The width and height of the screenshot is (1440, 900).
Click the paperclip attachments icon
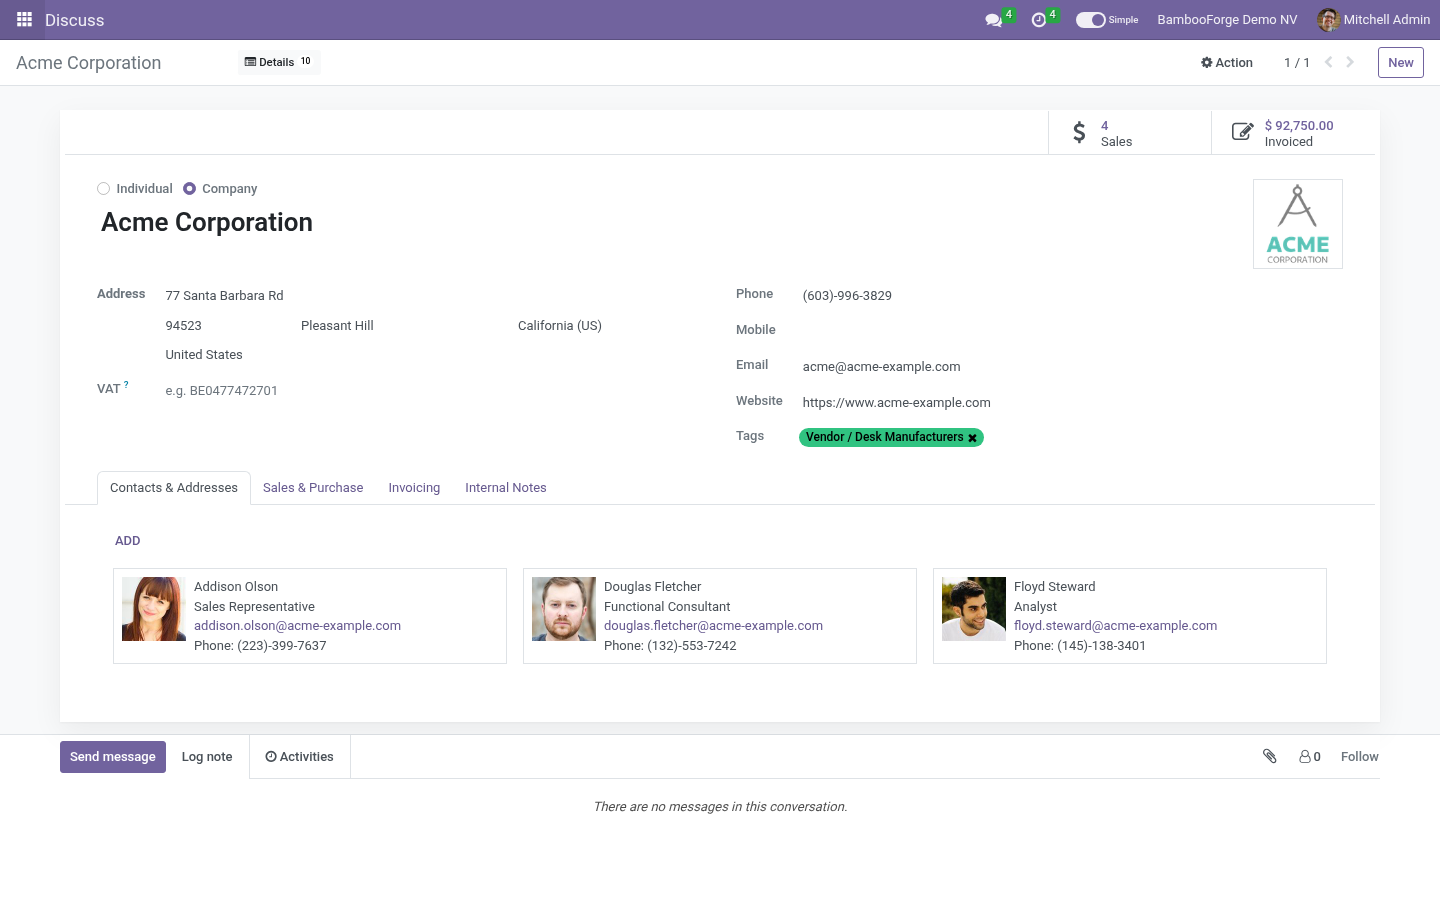click(1270, 757)
